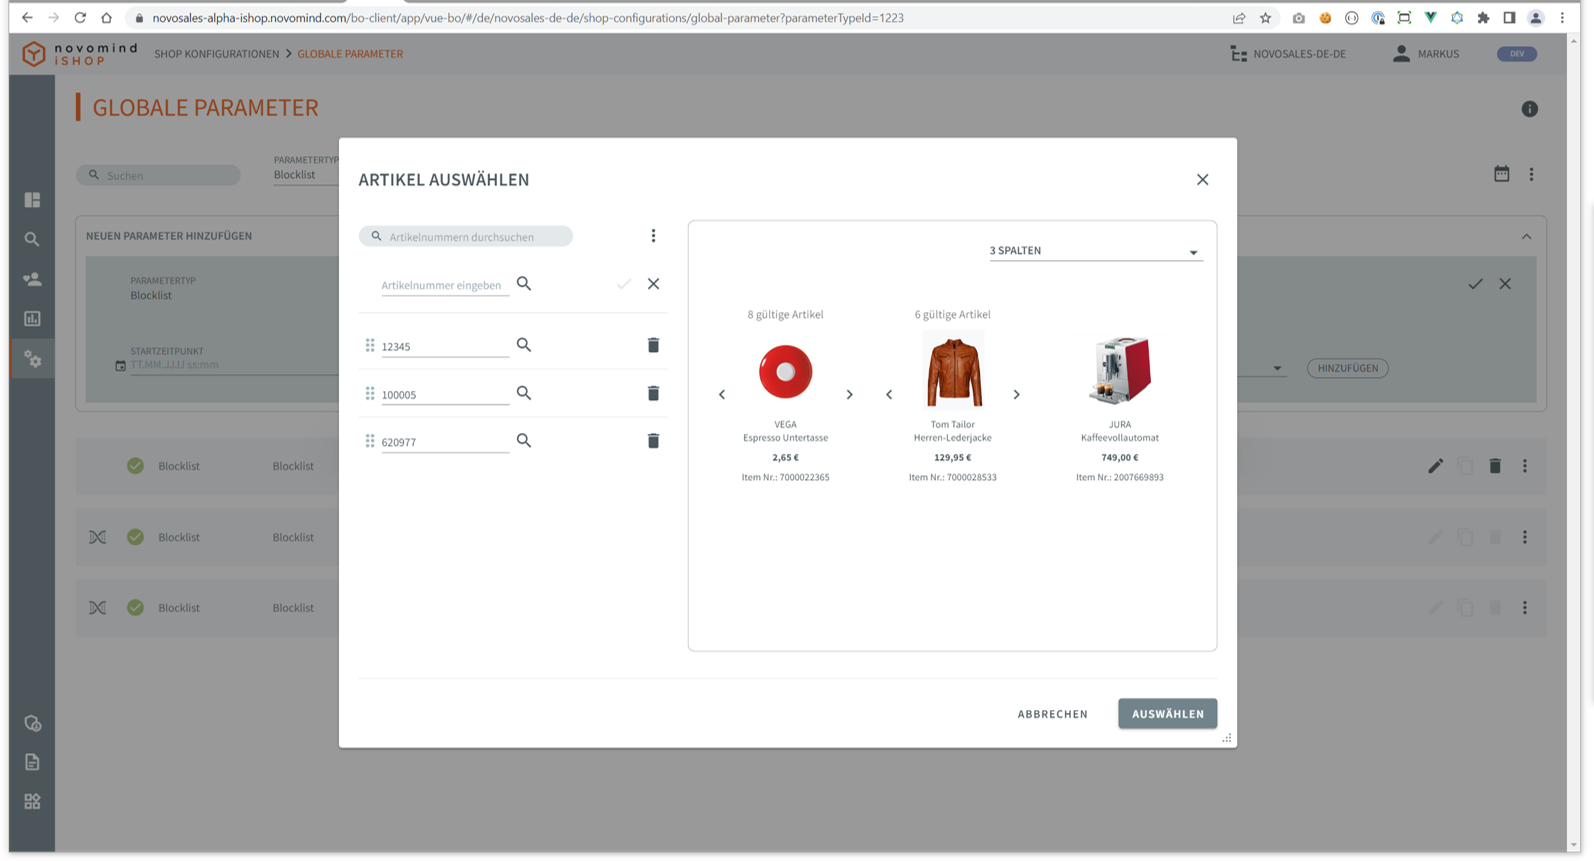Look up article 100005 with magnifier
This screenshot has height=861, width=1594.
coord(524,393)
